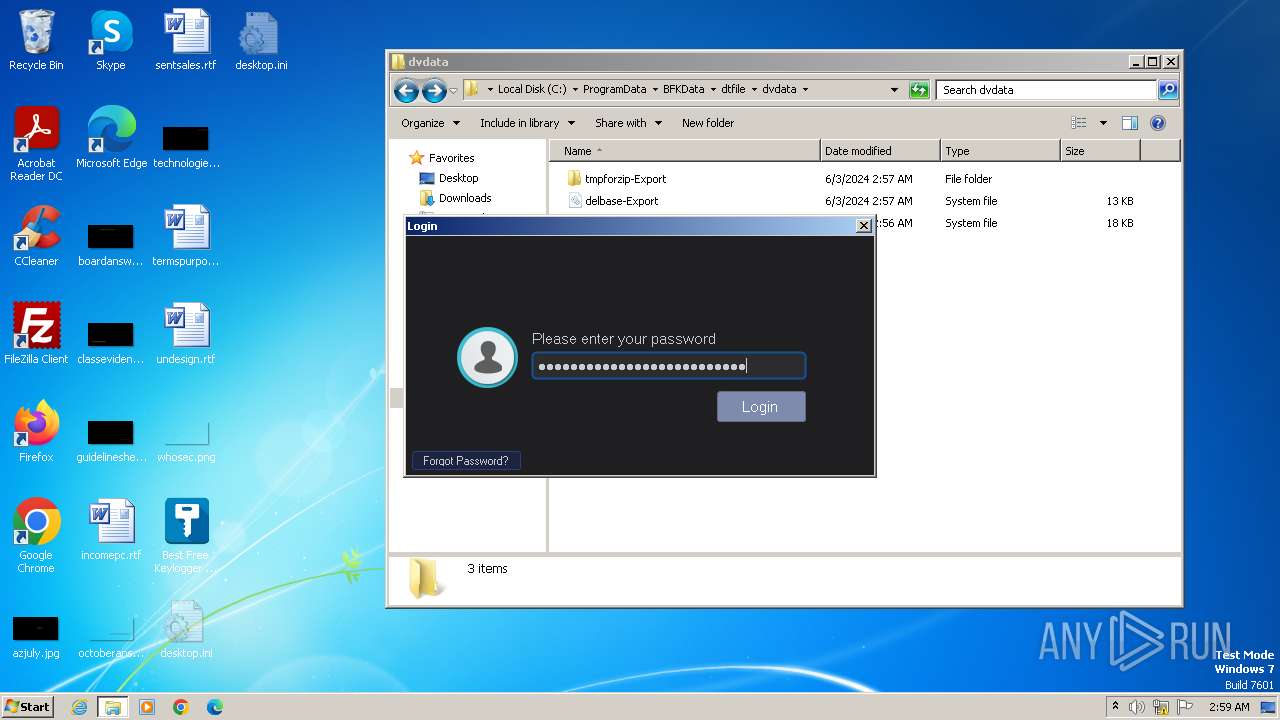This screenshot has width=1280, height=720.
Task: Expand arrow after dvdata breadcrumb
Action: coord(804,89)
